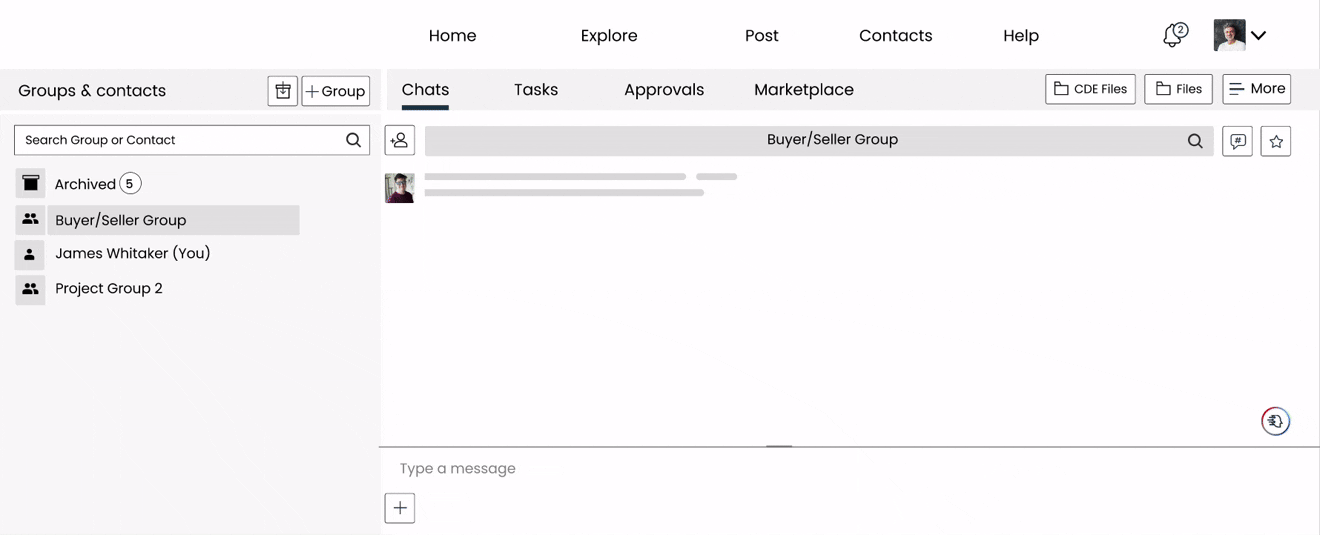This screenshot has width=1320, height=535.
Task: Click the circular chat history icon
Action: [1275, 422]
